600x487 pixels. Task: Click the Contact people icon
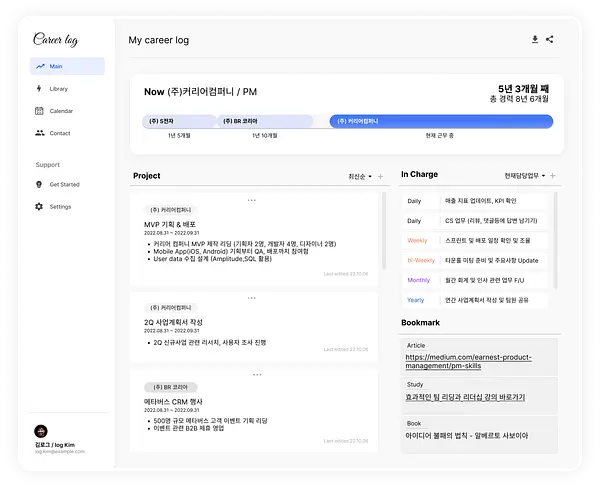tap(40, 133)
